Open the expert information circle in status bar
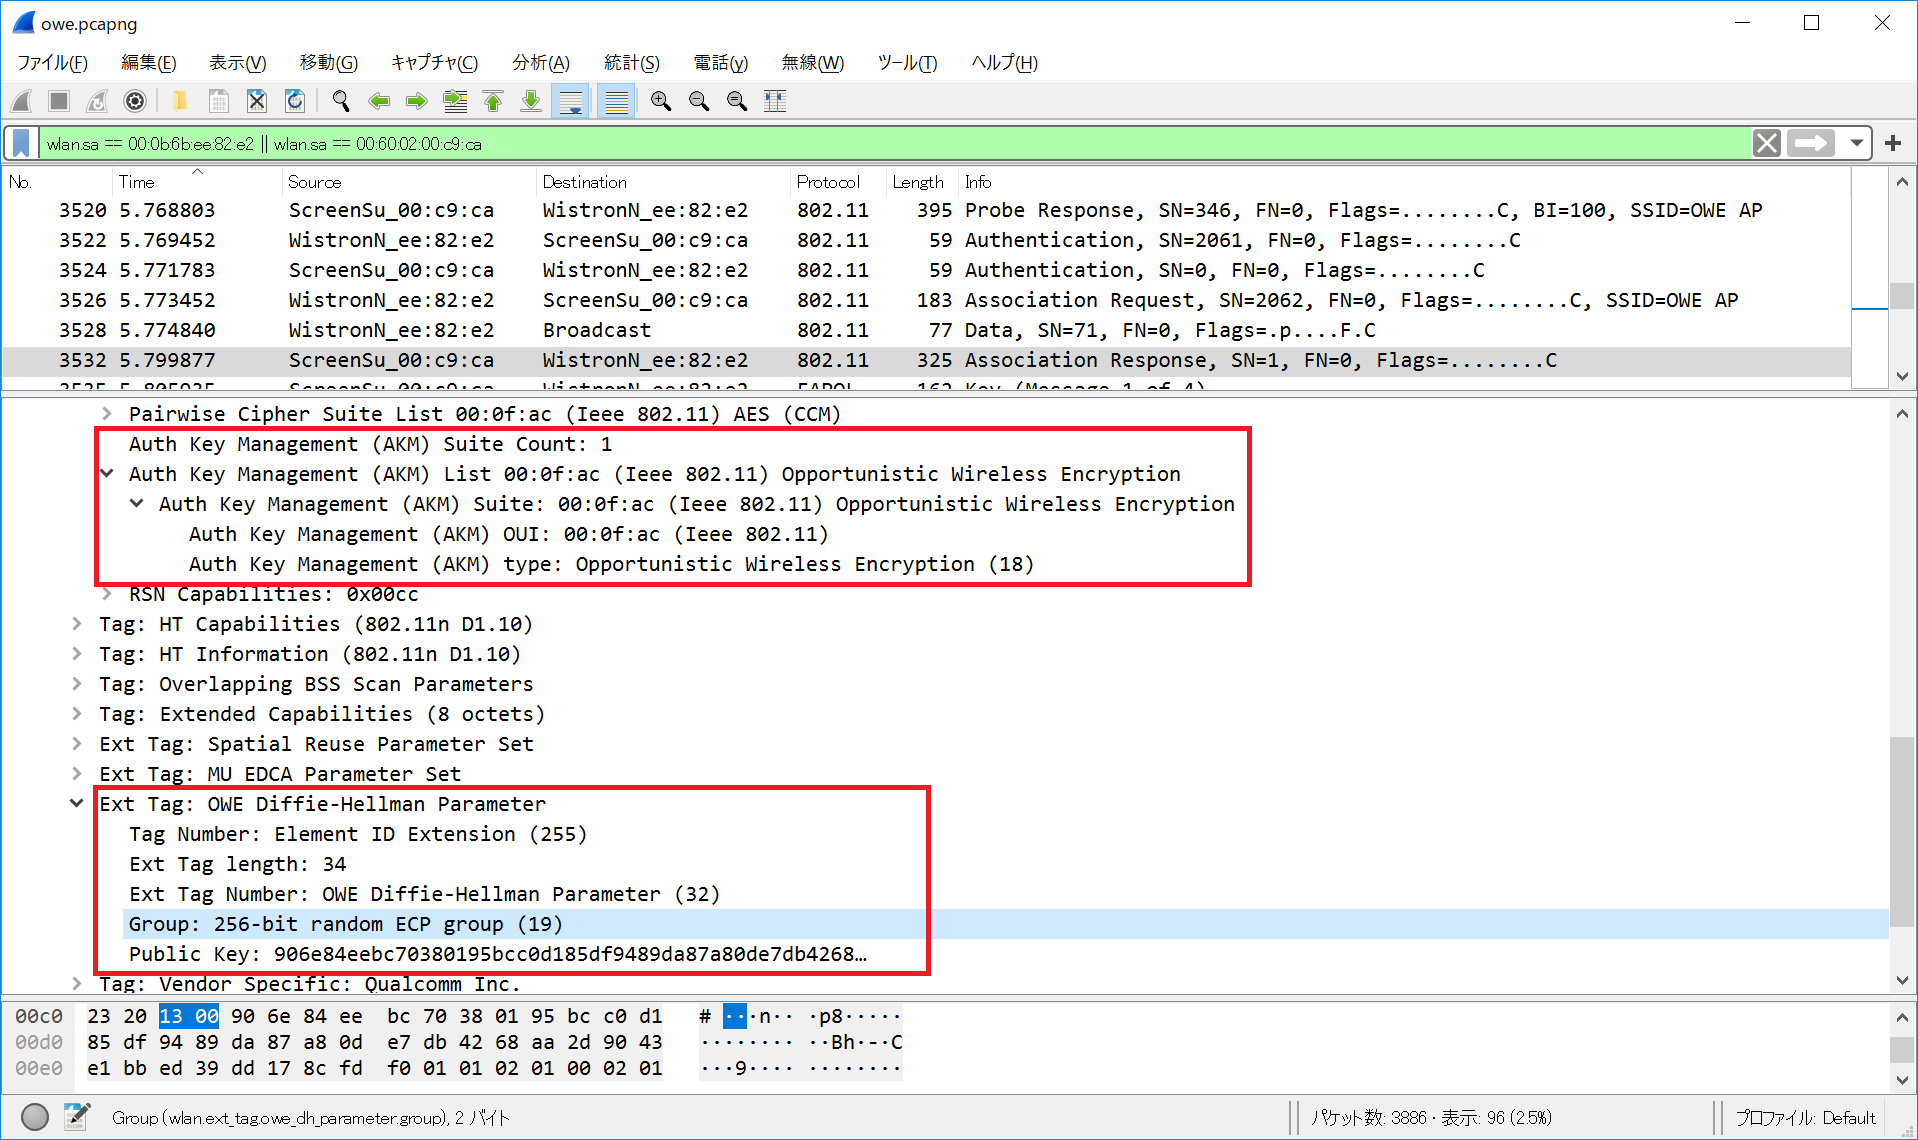This screenshot has height=1140, width=1918. tap(35, 1117)
